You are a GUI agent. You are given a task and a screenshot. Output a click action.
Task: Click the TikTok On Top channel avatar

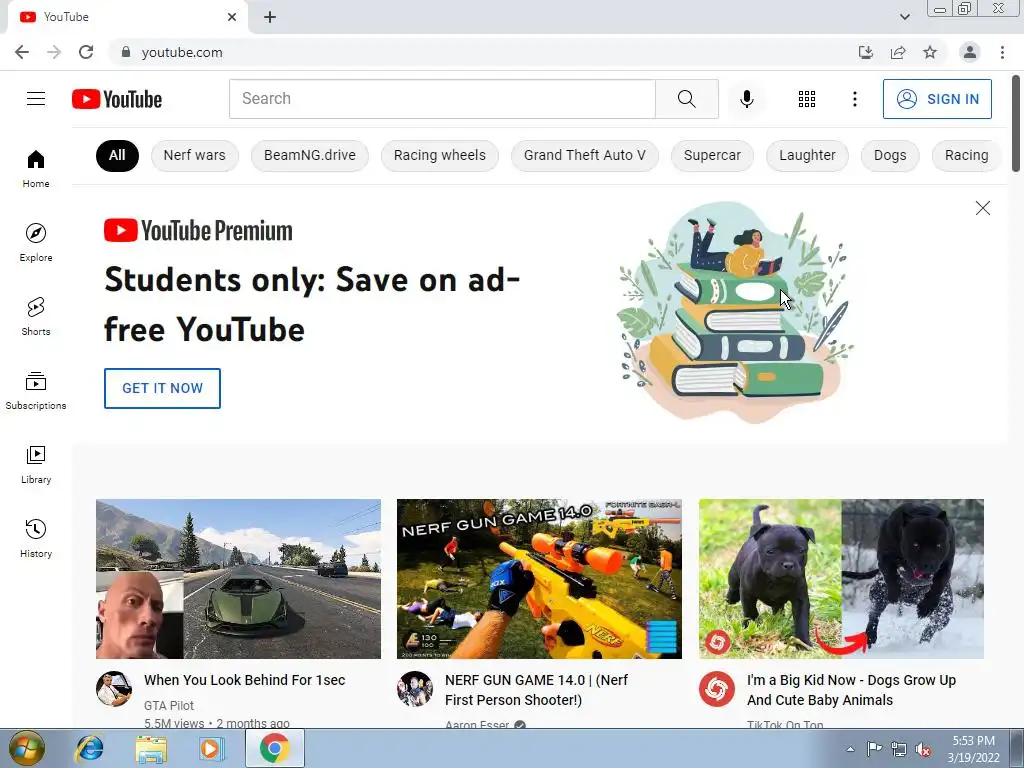coord(716,688)
